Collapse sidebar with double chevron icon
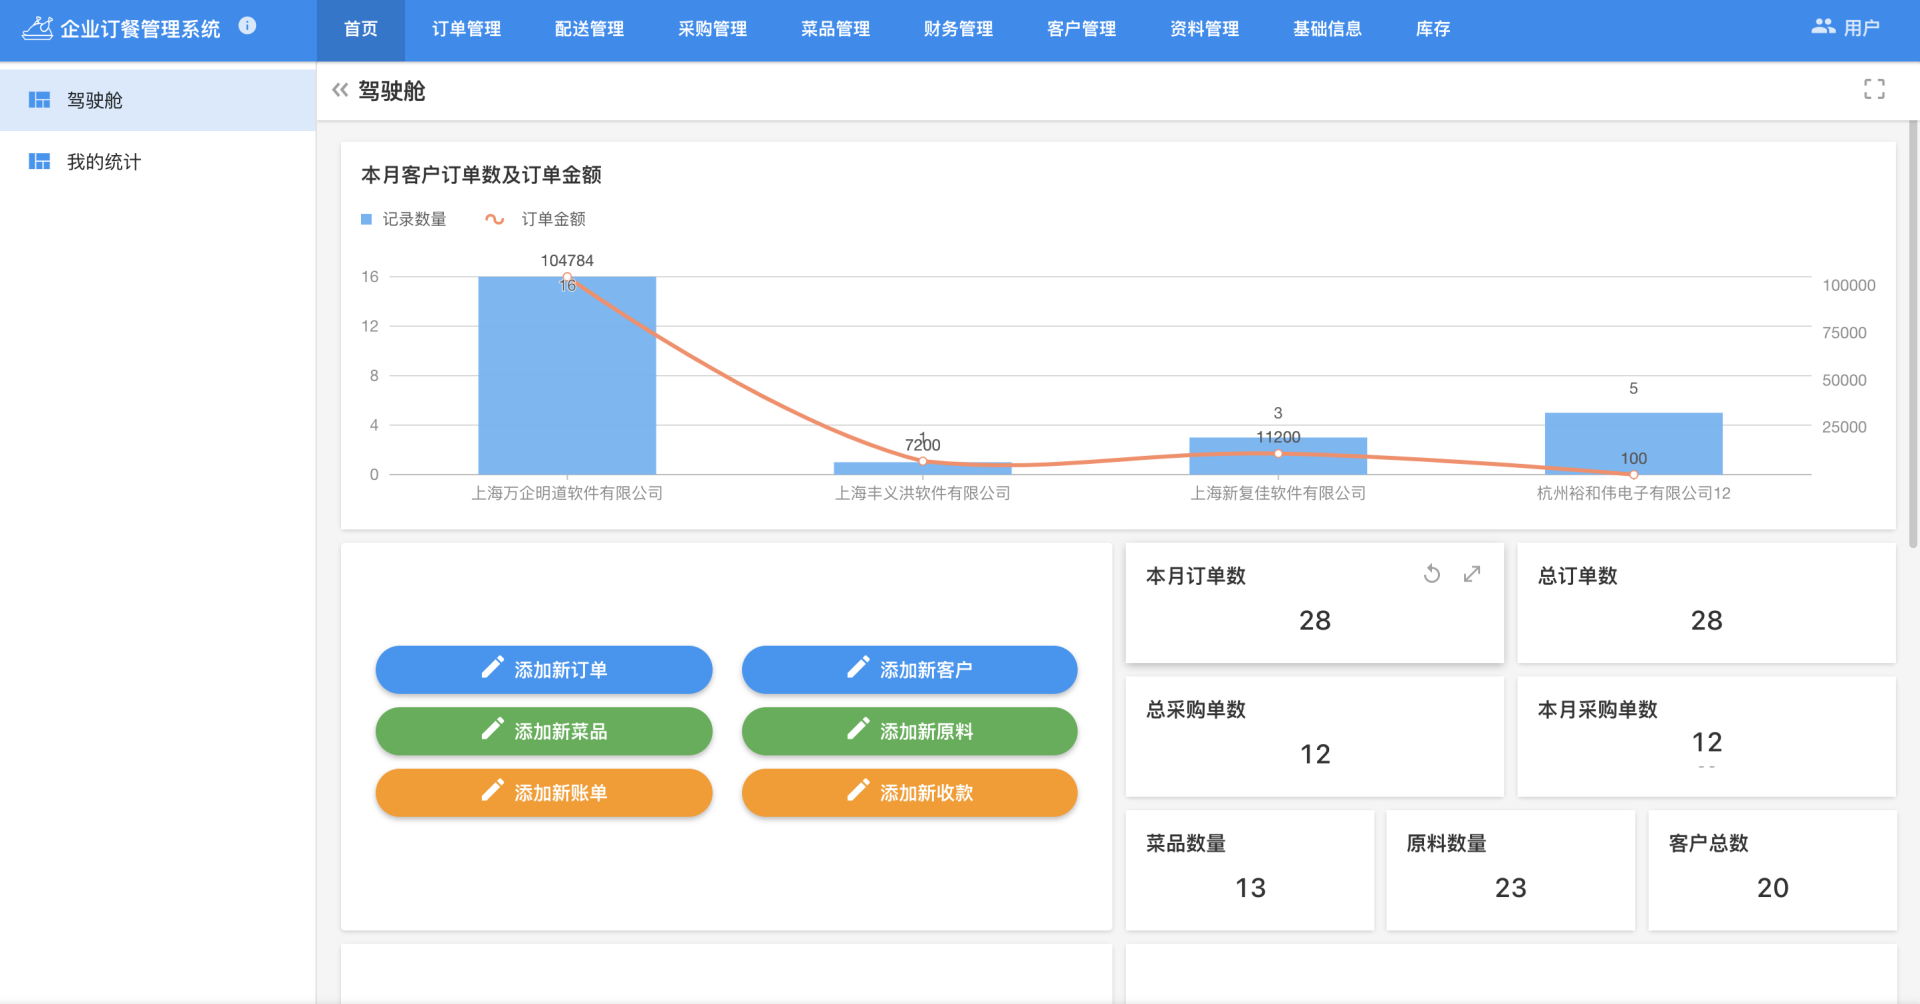 (340, 90)
